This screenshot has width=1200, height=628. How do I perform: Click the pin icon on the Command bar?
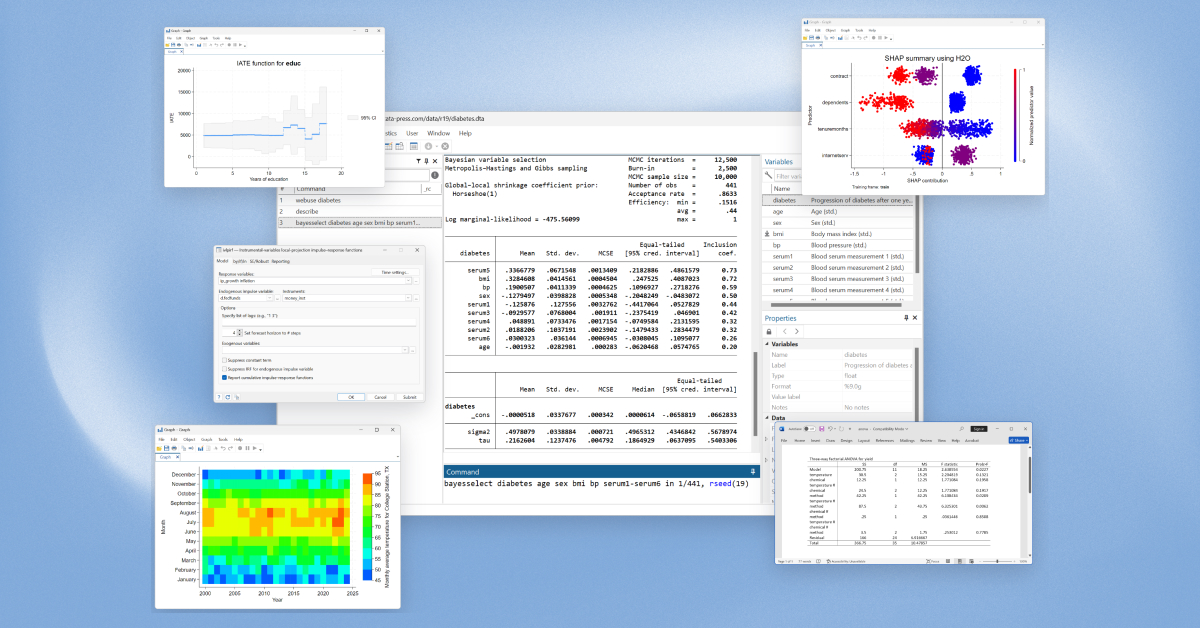click(x=752, y=471)
